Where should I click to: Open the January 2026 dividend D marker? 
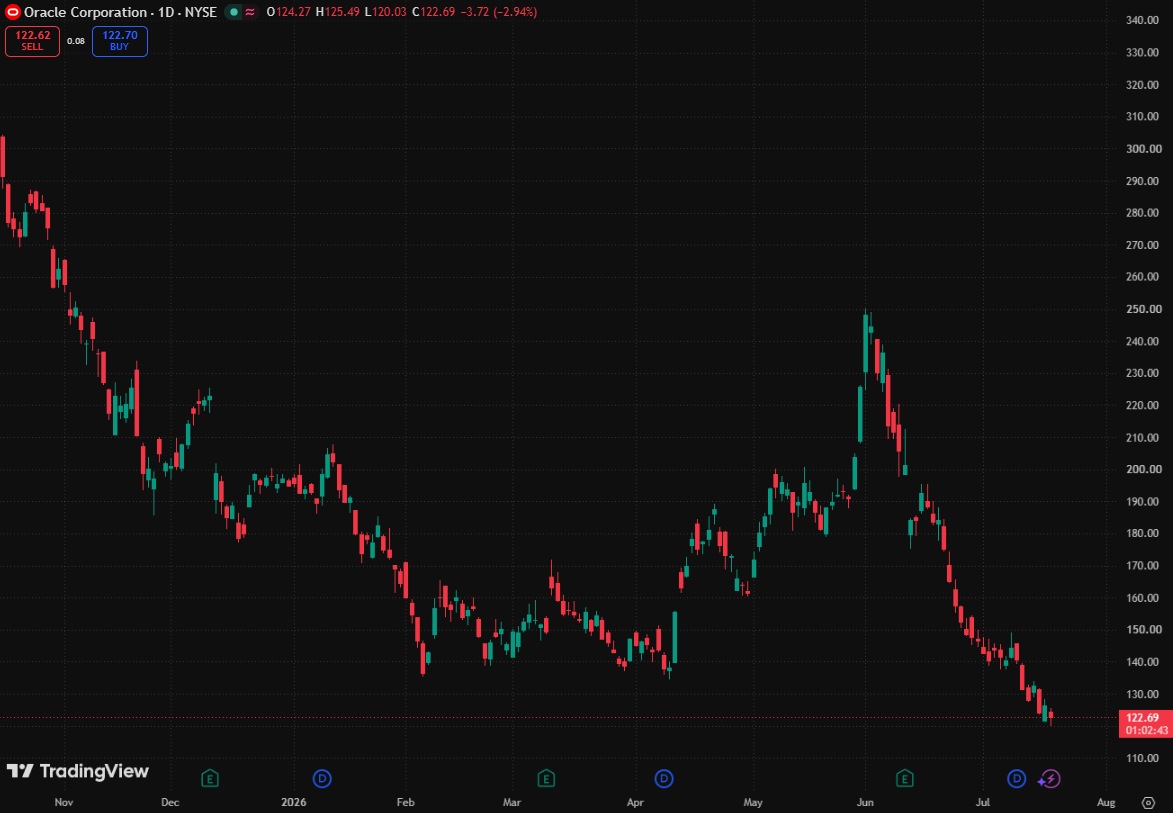(x=322, y=779)
